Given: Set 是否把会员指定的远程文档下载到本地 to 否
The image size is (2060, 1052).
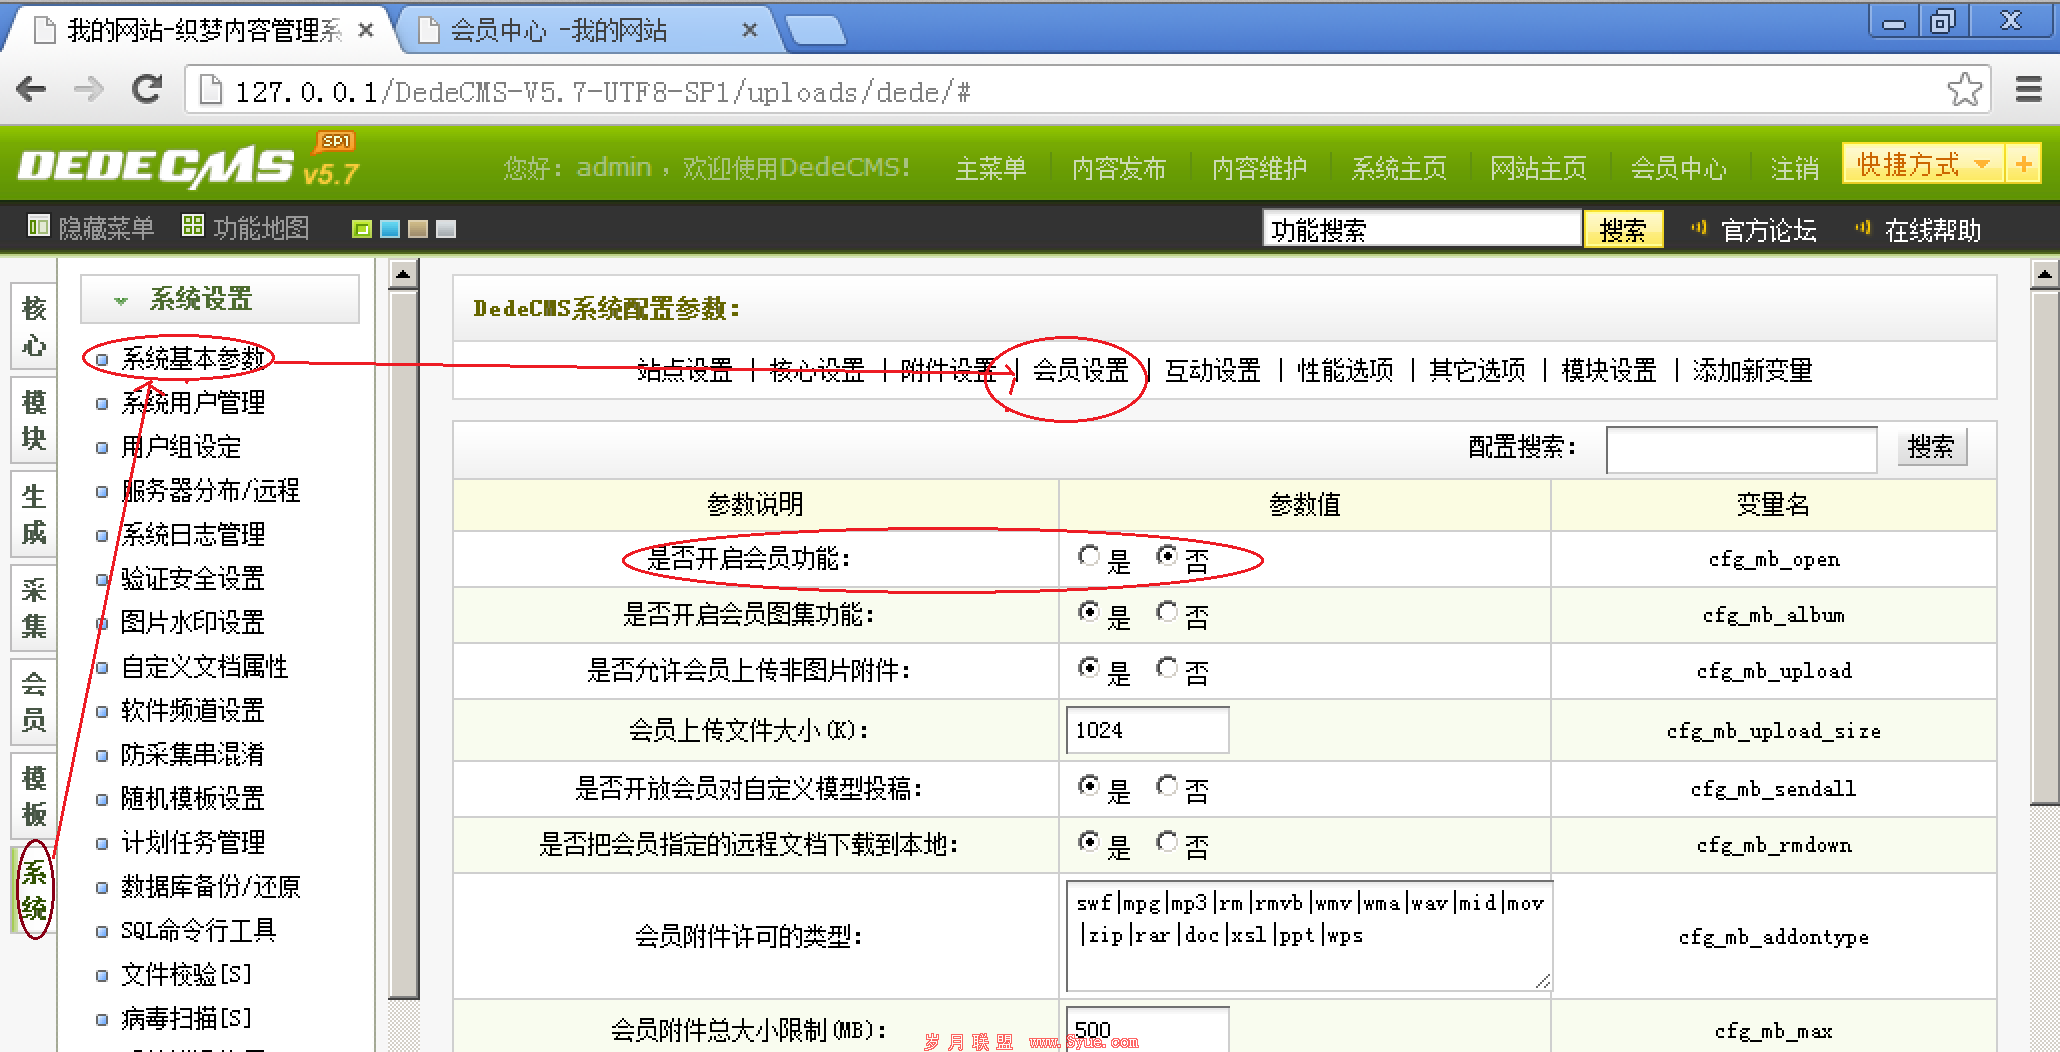Looking at the screenshot, I should [1167, 842].
